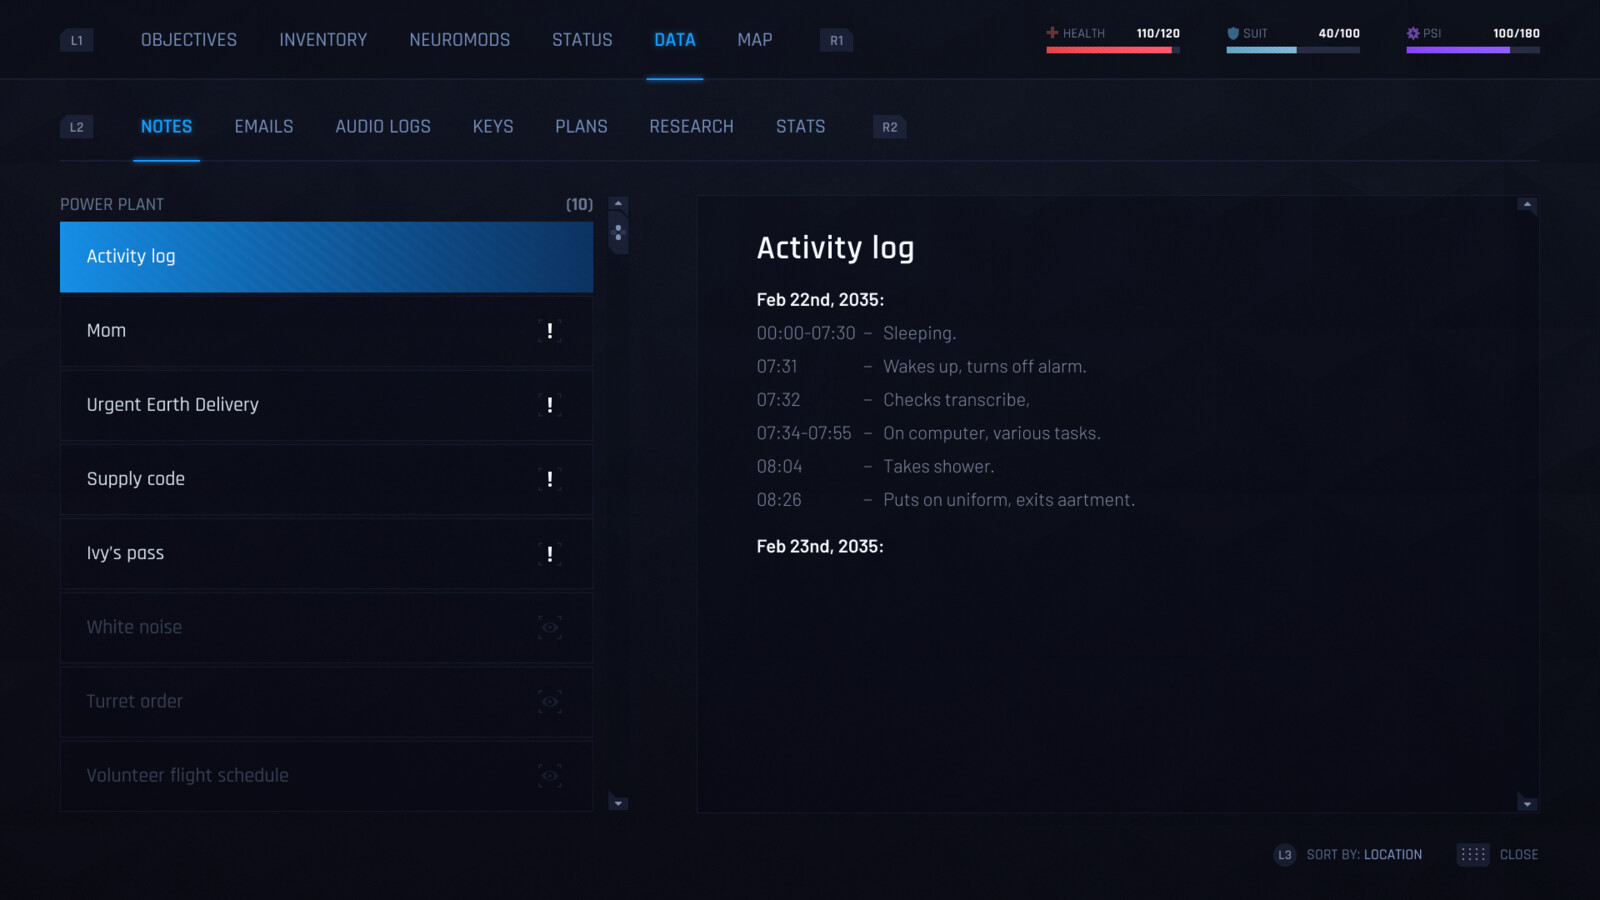This screenshot has height=900, width=1600.
Task: Toggle the eye icon on Turret order
Action: [x=550, y=701]
